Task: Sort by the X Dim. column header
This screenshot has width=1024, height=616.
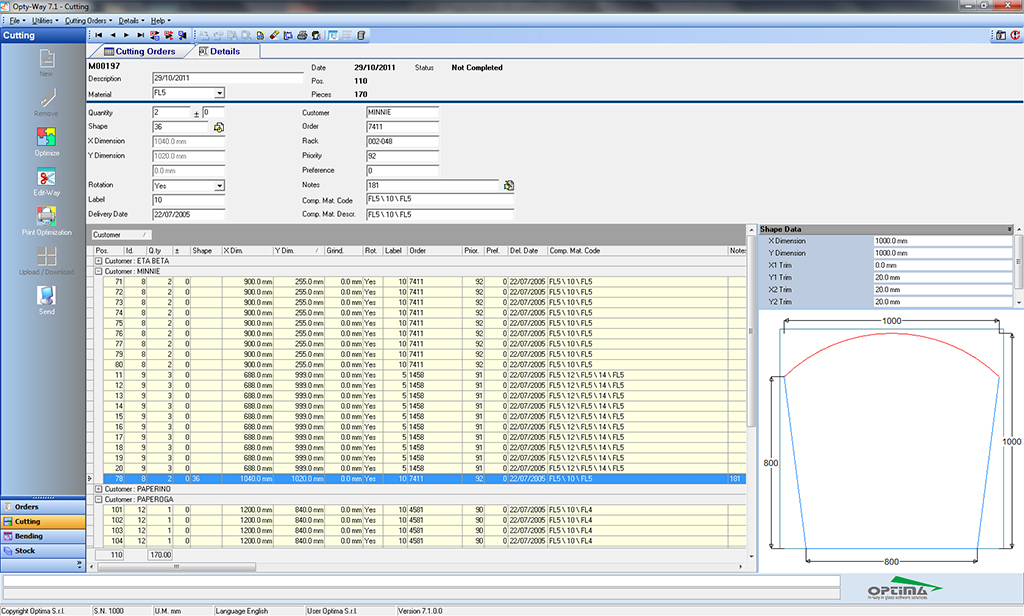Action: click(x=247, y=251)
